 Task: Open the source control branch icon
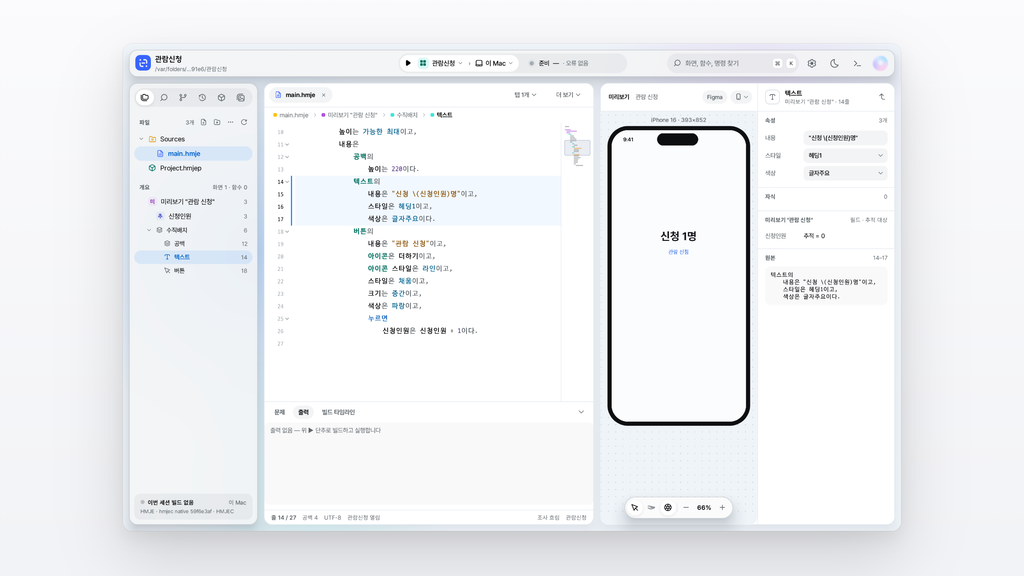[x=183, y=97]
